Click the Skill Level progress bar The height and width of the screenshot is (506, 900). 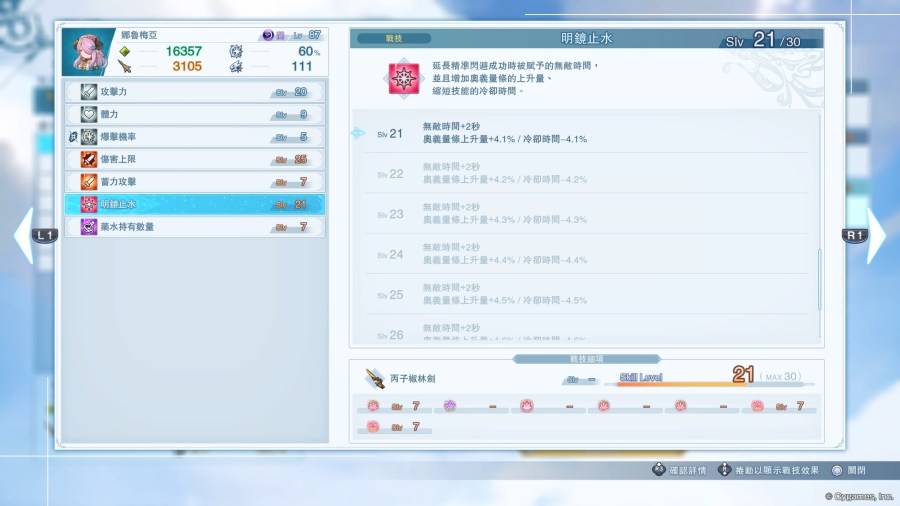tap(709, 384)
